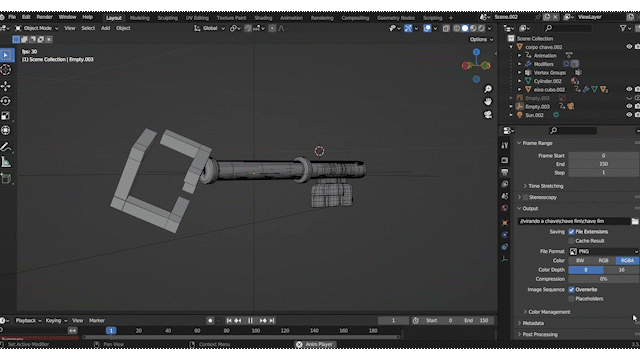640x360 pixels.
Task: Open the Global transform orientation dropdown
Action: (x=209, y=28)
